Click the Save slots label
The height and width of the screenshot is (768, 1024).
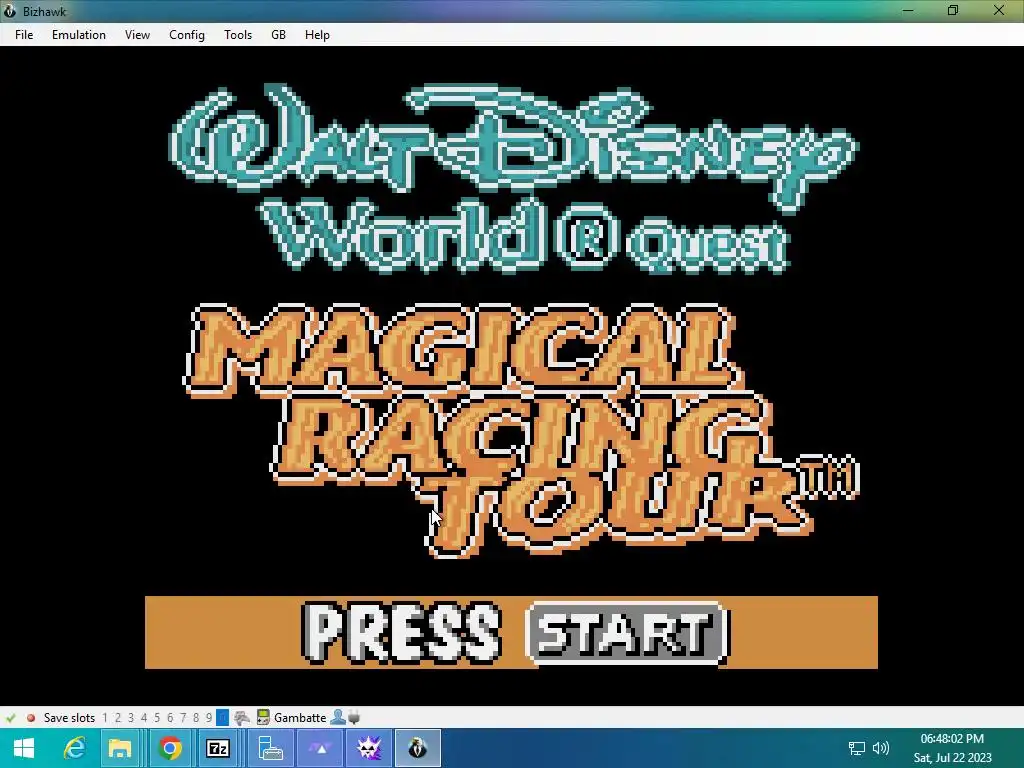(69, 718)
